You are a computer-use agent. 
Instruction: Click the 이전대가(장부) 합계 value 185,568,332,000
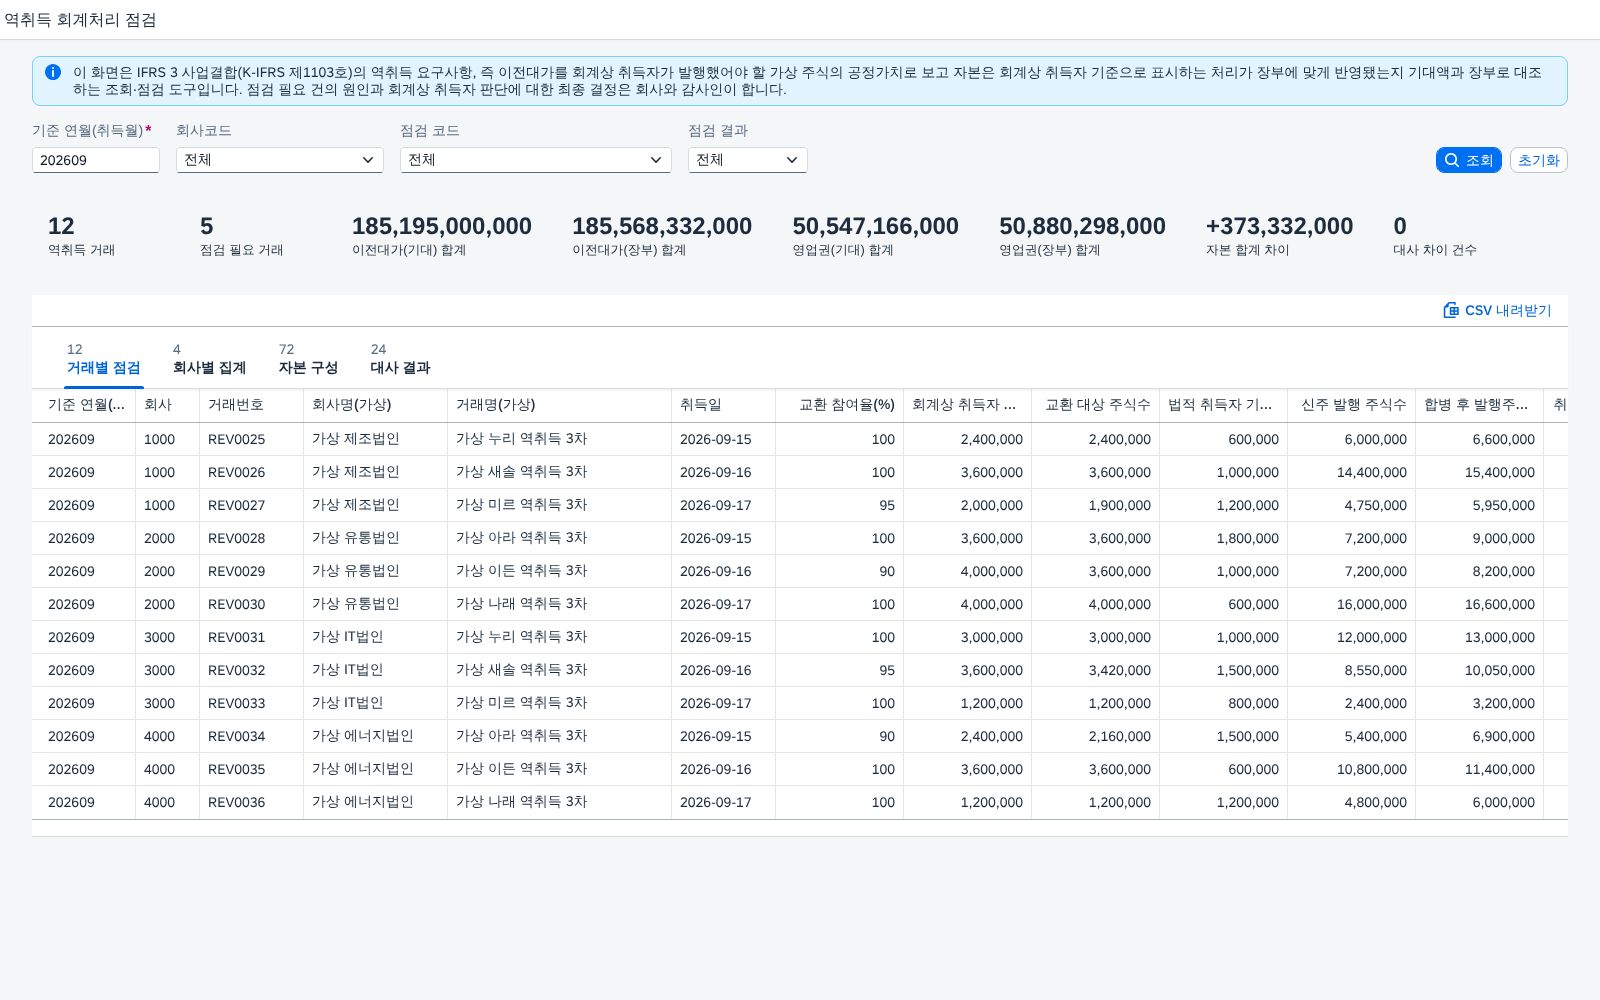coord(662,226)
